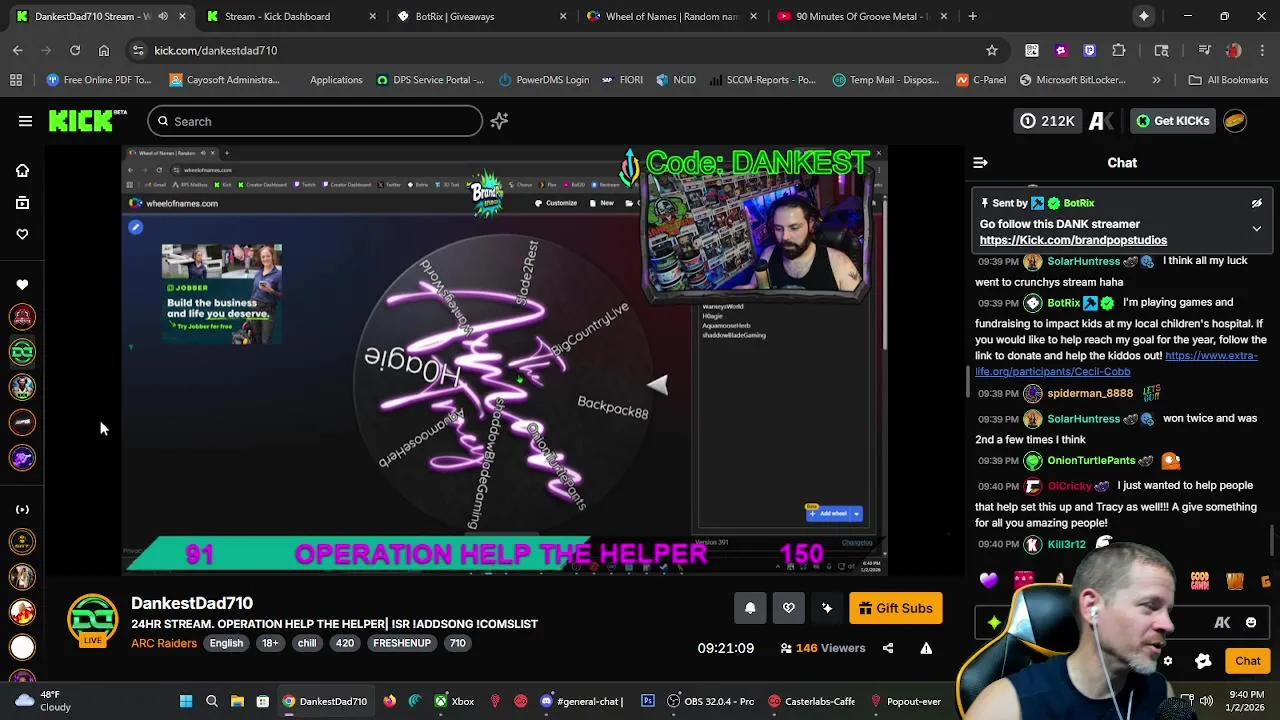Click the Chat send button
The image size is (1280, 720).
click(1248, 661)
